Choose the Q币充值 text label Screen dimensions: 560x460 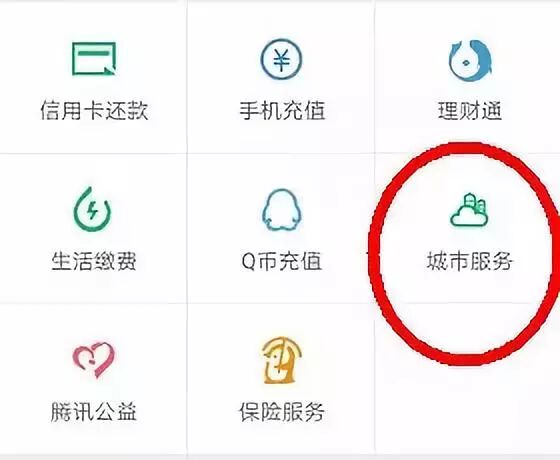(281, 261)
